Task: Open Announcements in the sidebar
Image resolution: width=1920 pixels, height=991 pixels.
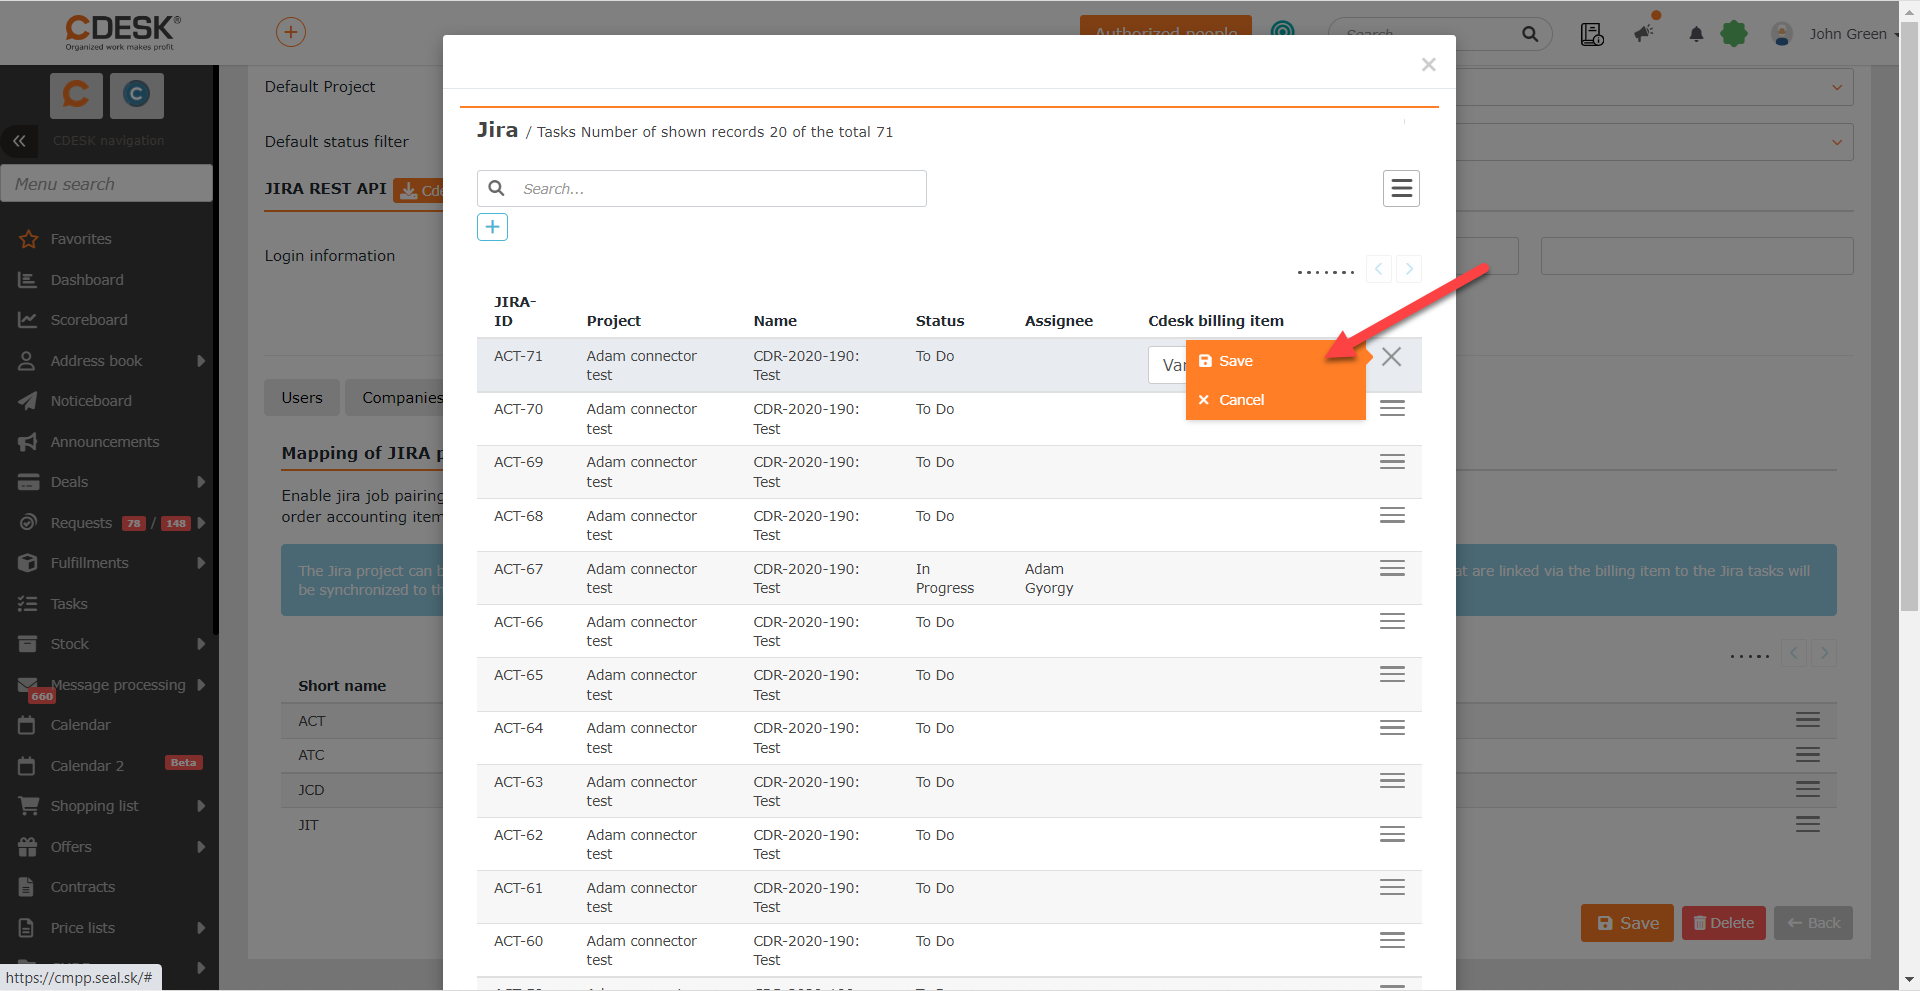Action: (105, 442)
